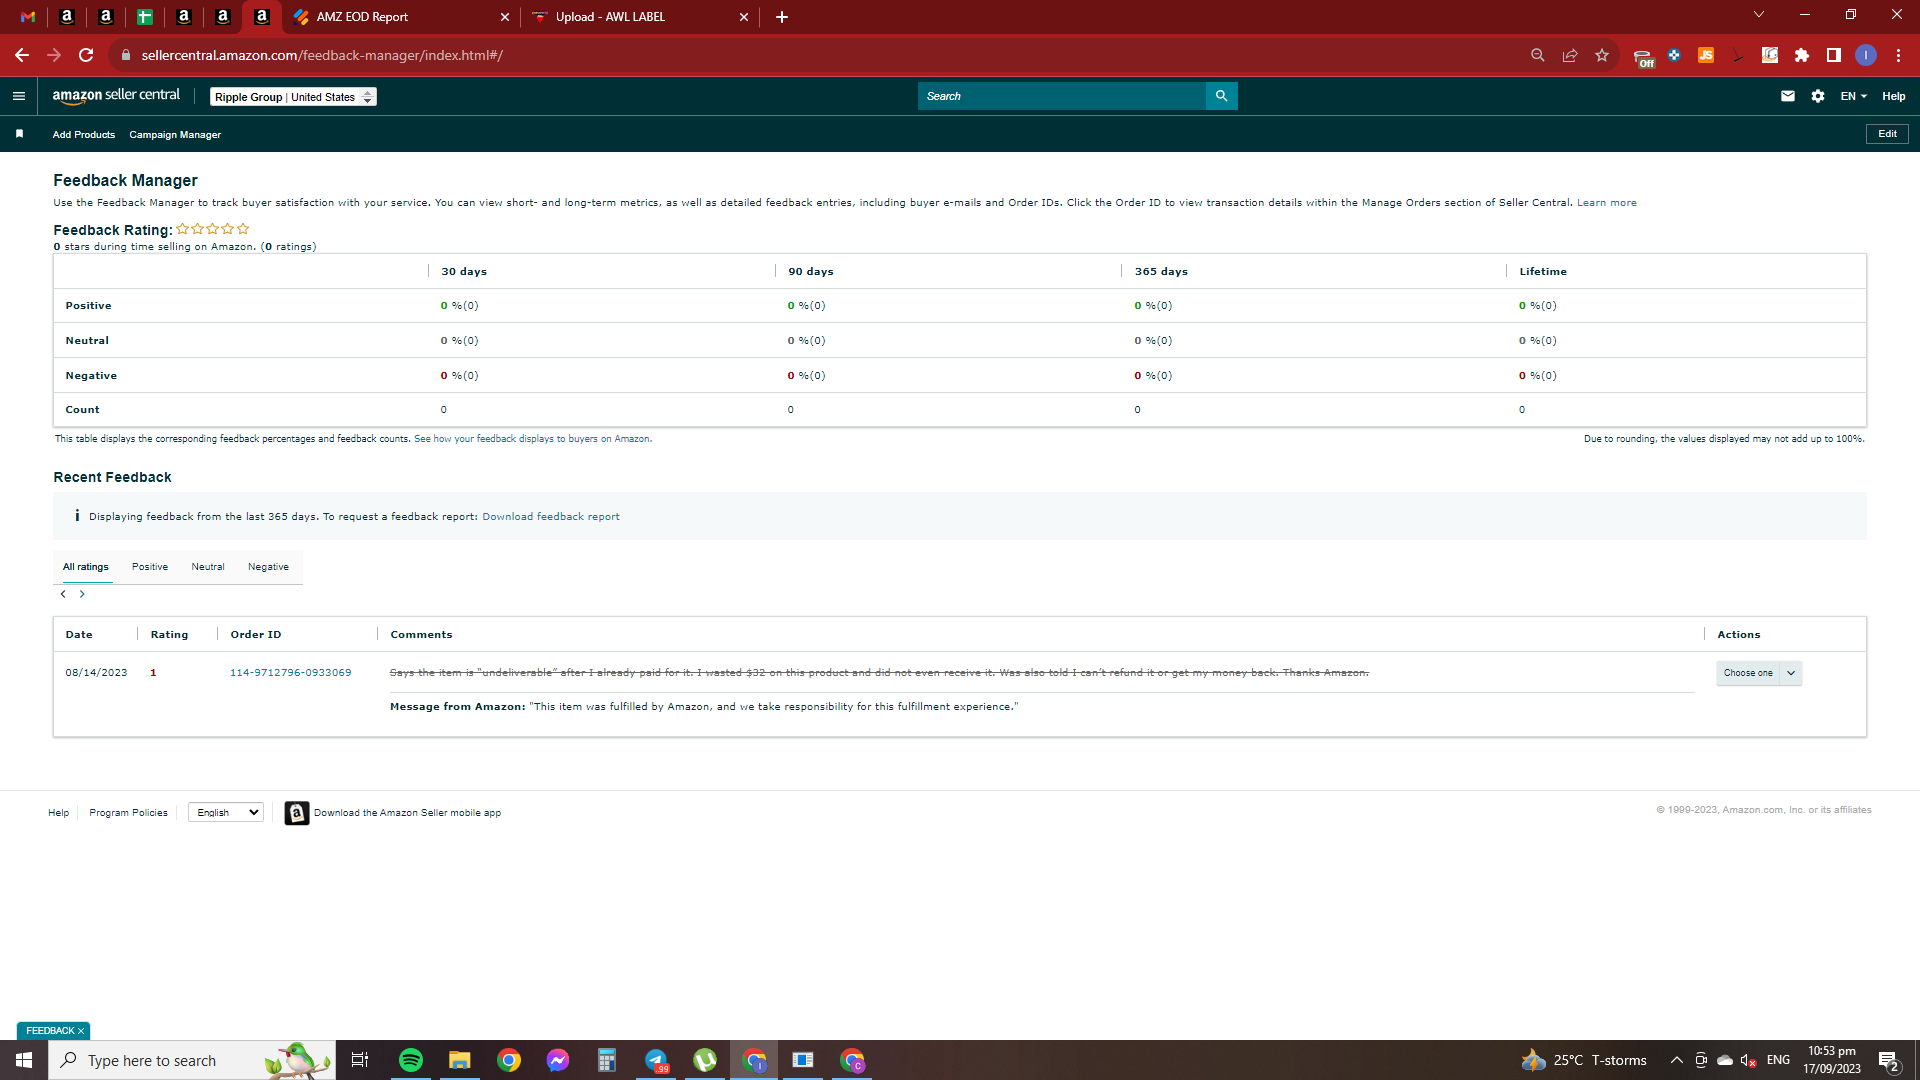Click the search magnifier button

pos(1221,96)
